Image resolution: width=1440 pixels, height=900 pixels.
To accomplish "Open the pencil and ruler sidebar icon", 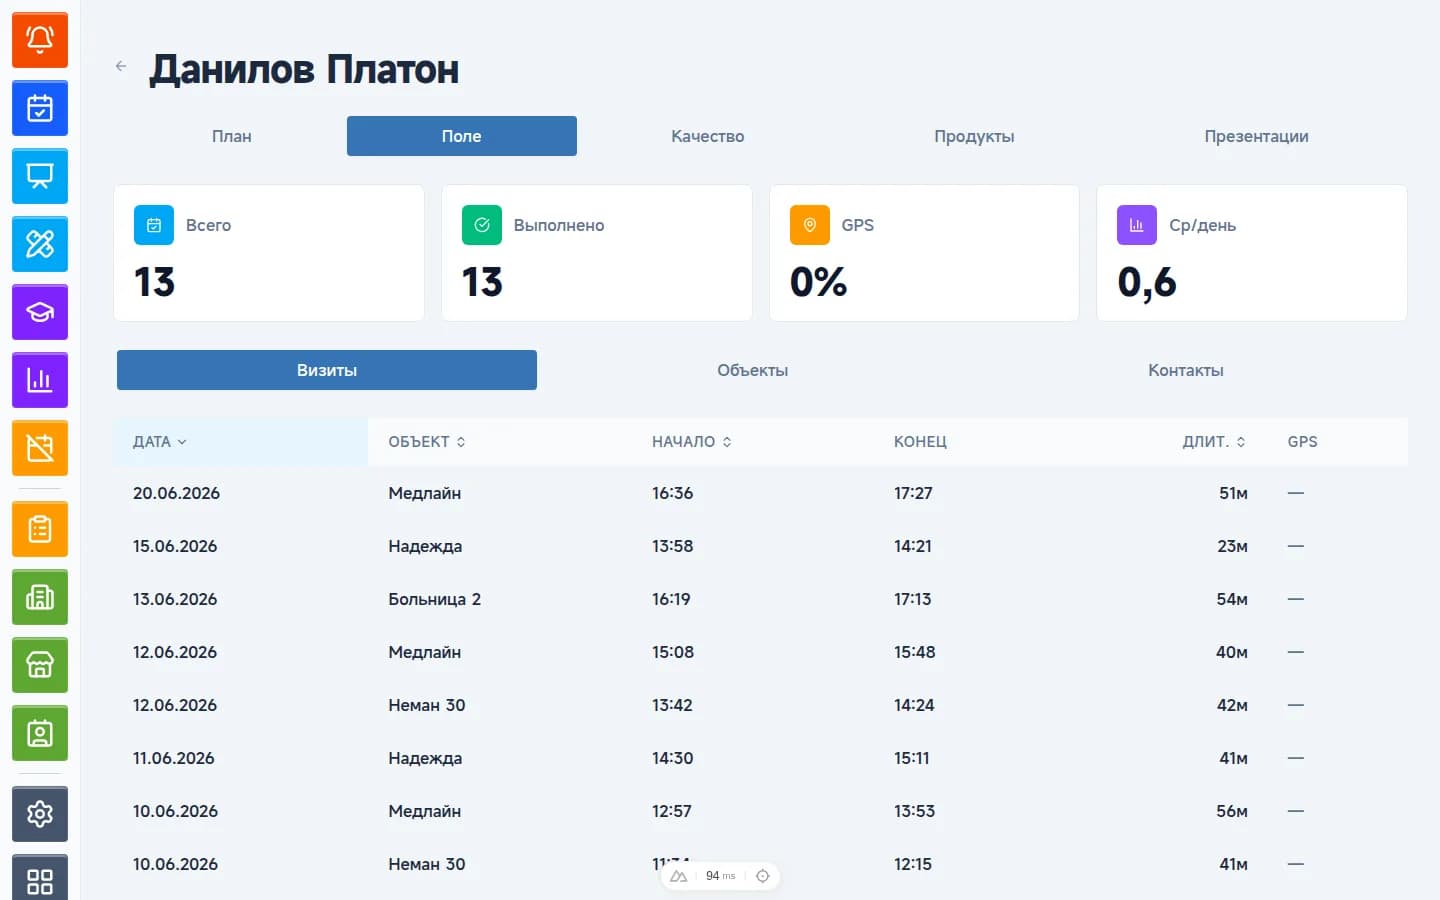I will [40, 244].
